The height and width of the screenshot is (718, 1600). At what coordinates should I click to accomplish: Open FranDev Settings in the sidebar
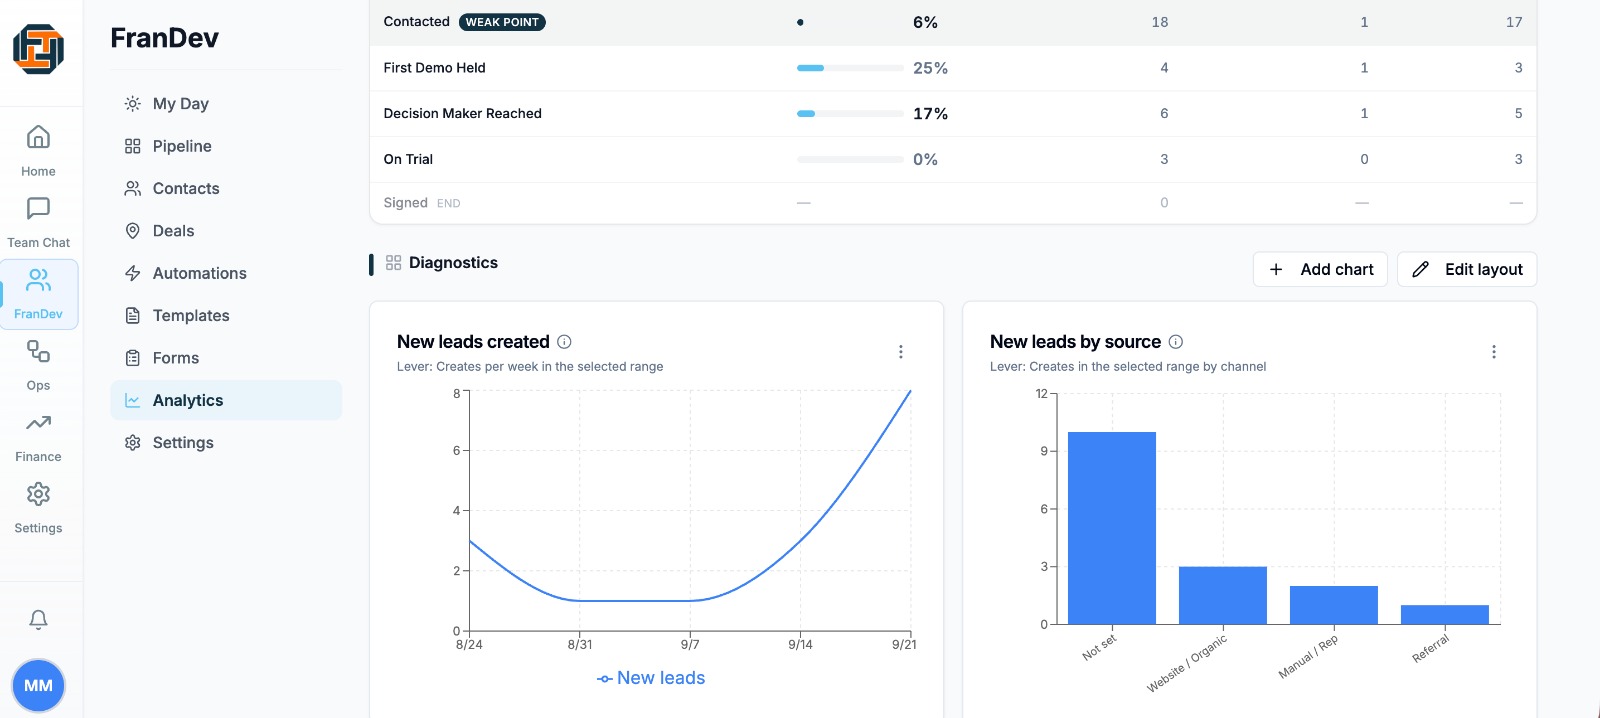click(x=226, y=443)
